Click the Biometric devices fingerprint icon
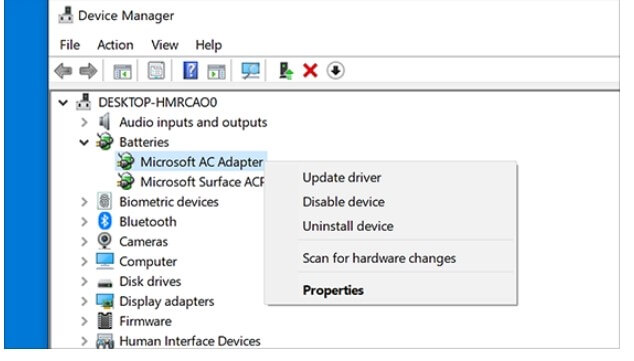This screenshot has width=634, height=361. (104, 201)
